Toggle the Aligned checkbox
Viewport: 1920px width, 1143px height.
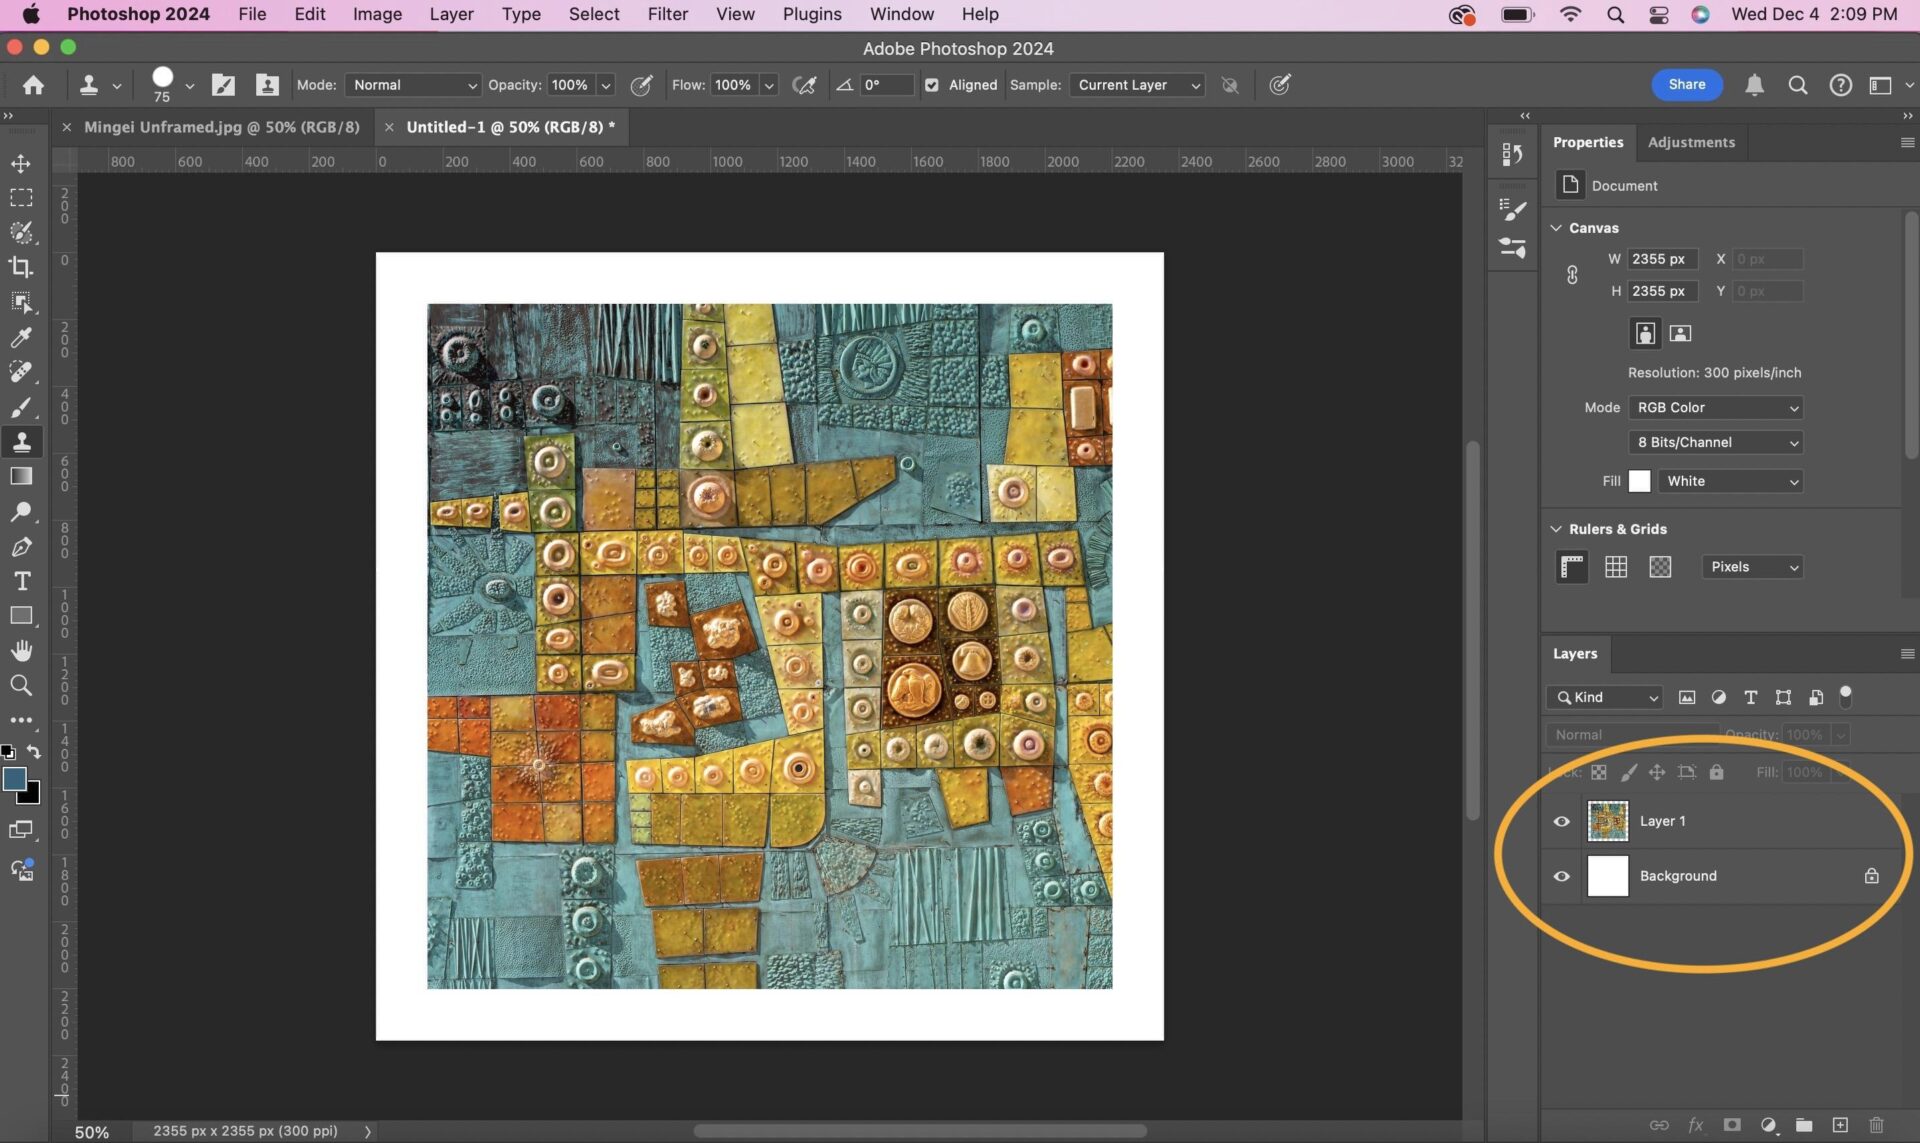pos(932,85)
